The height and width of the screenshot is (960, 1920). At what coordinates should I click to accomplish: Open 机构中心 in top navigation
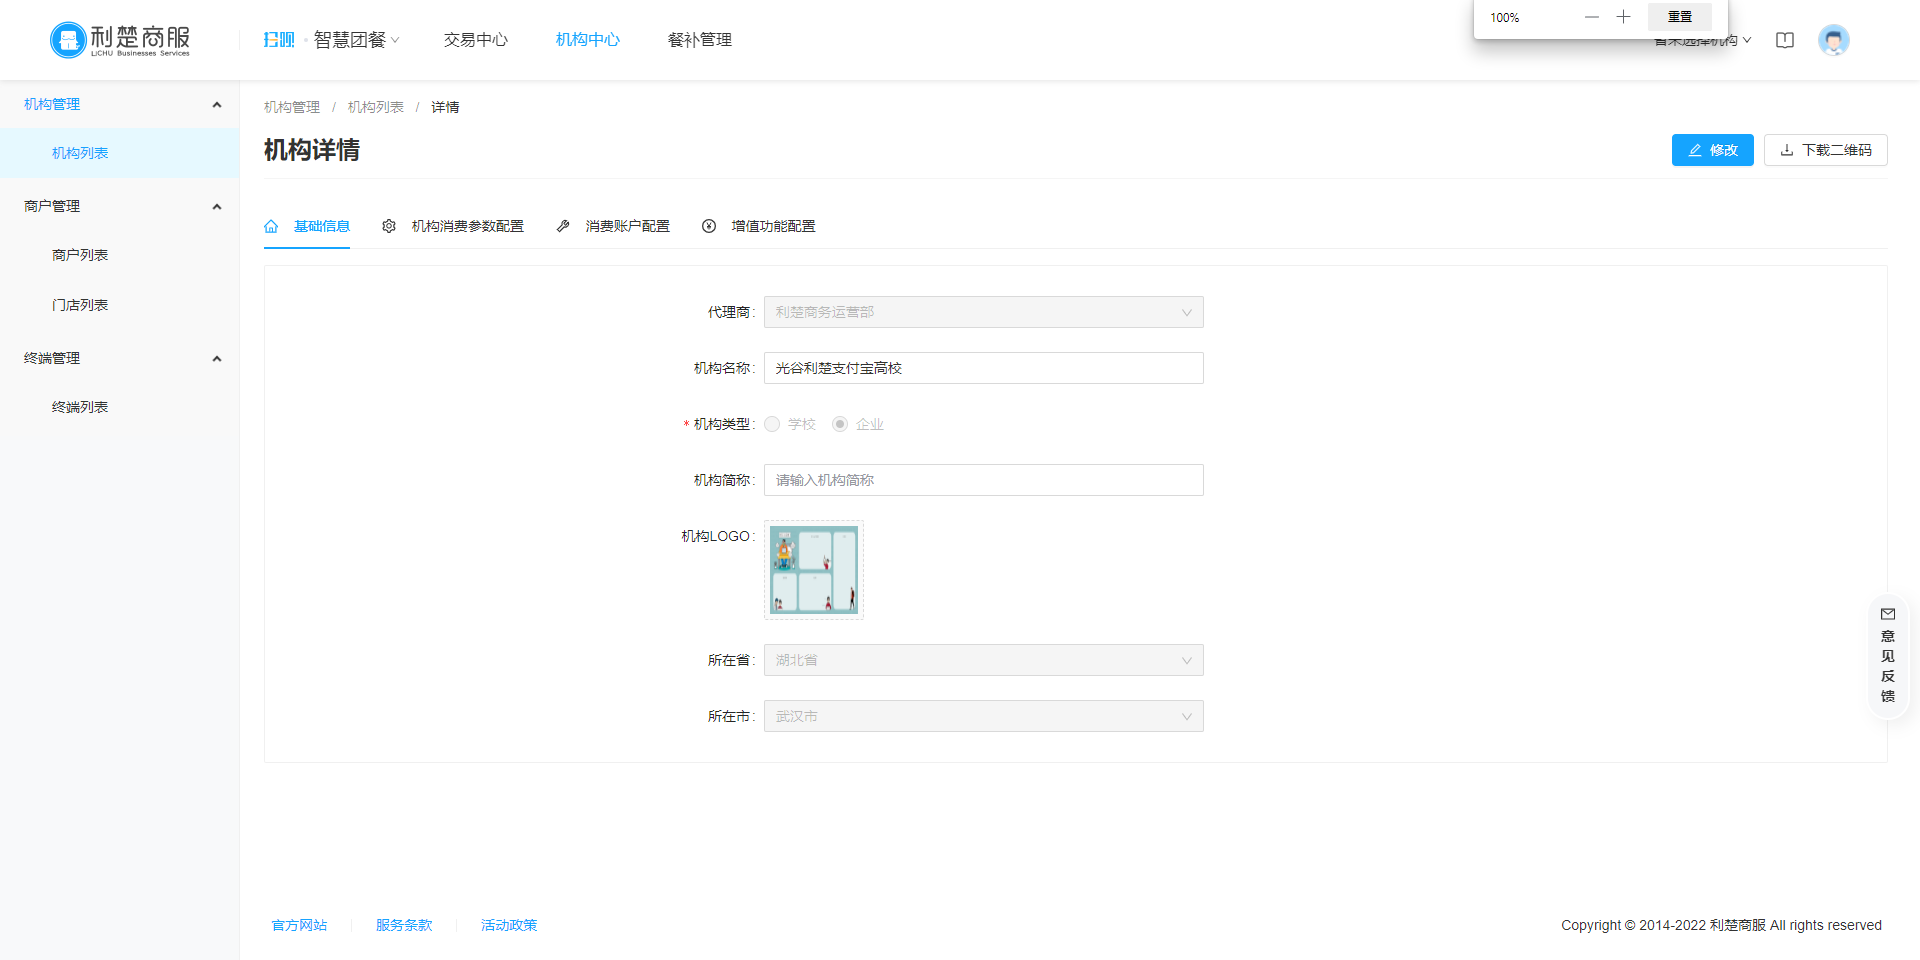588,40
